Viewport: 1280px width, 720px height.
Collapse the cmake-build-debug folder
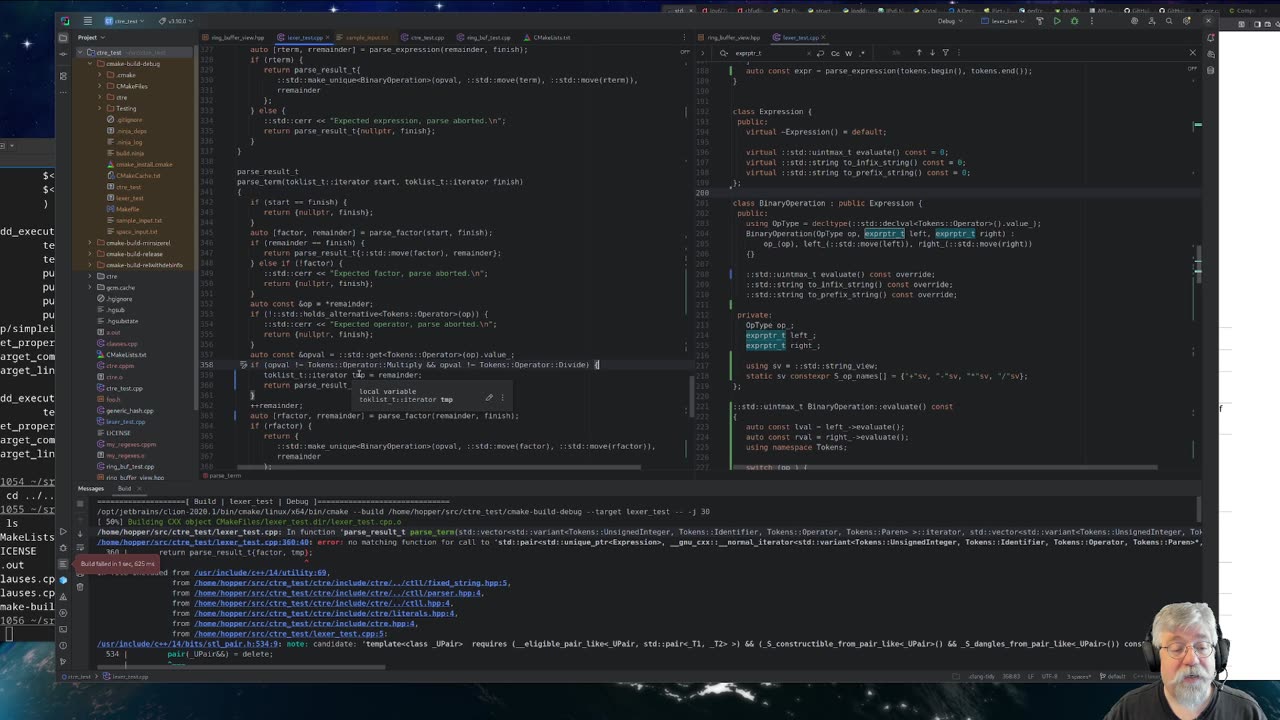point(89,64)
